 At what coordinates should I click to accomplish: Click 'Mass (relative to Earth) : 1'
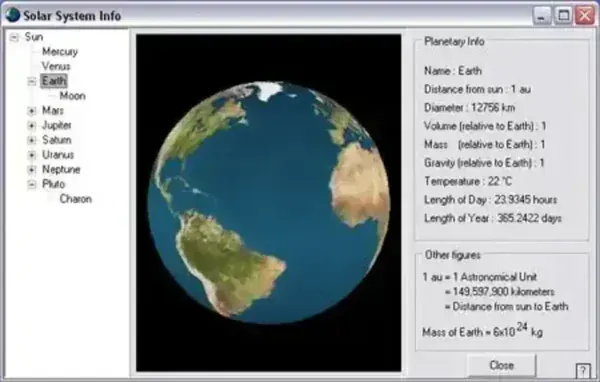(x=484, y=144)
